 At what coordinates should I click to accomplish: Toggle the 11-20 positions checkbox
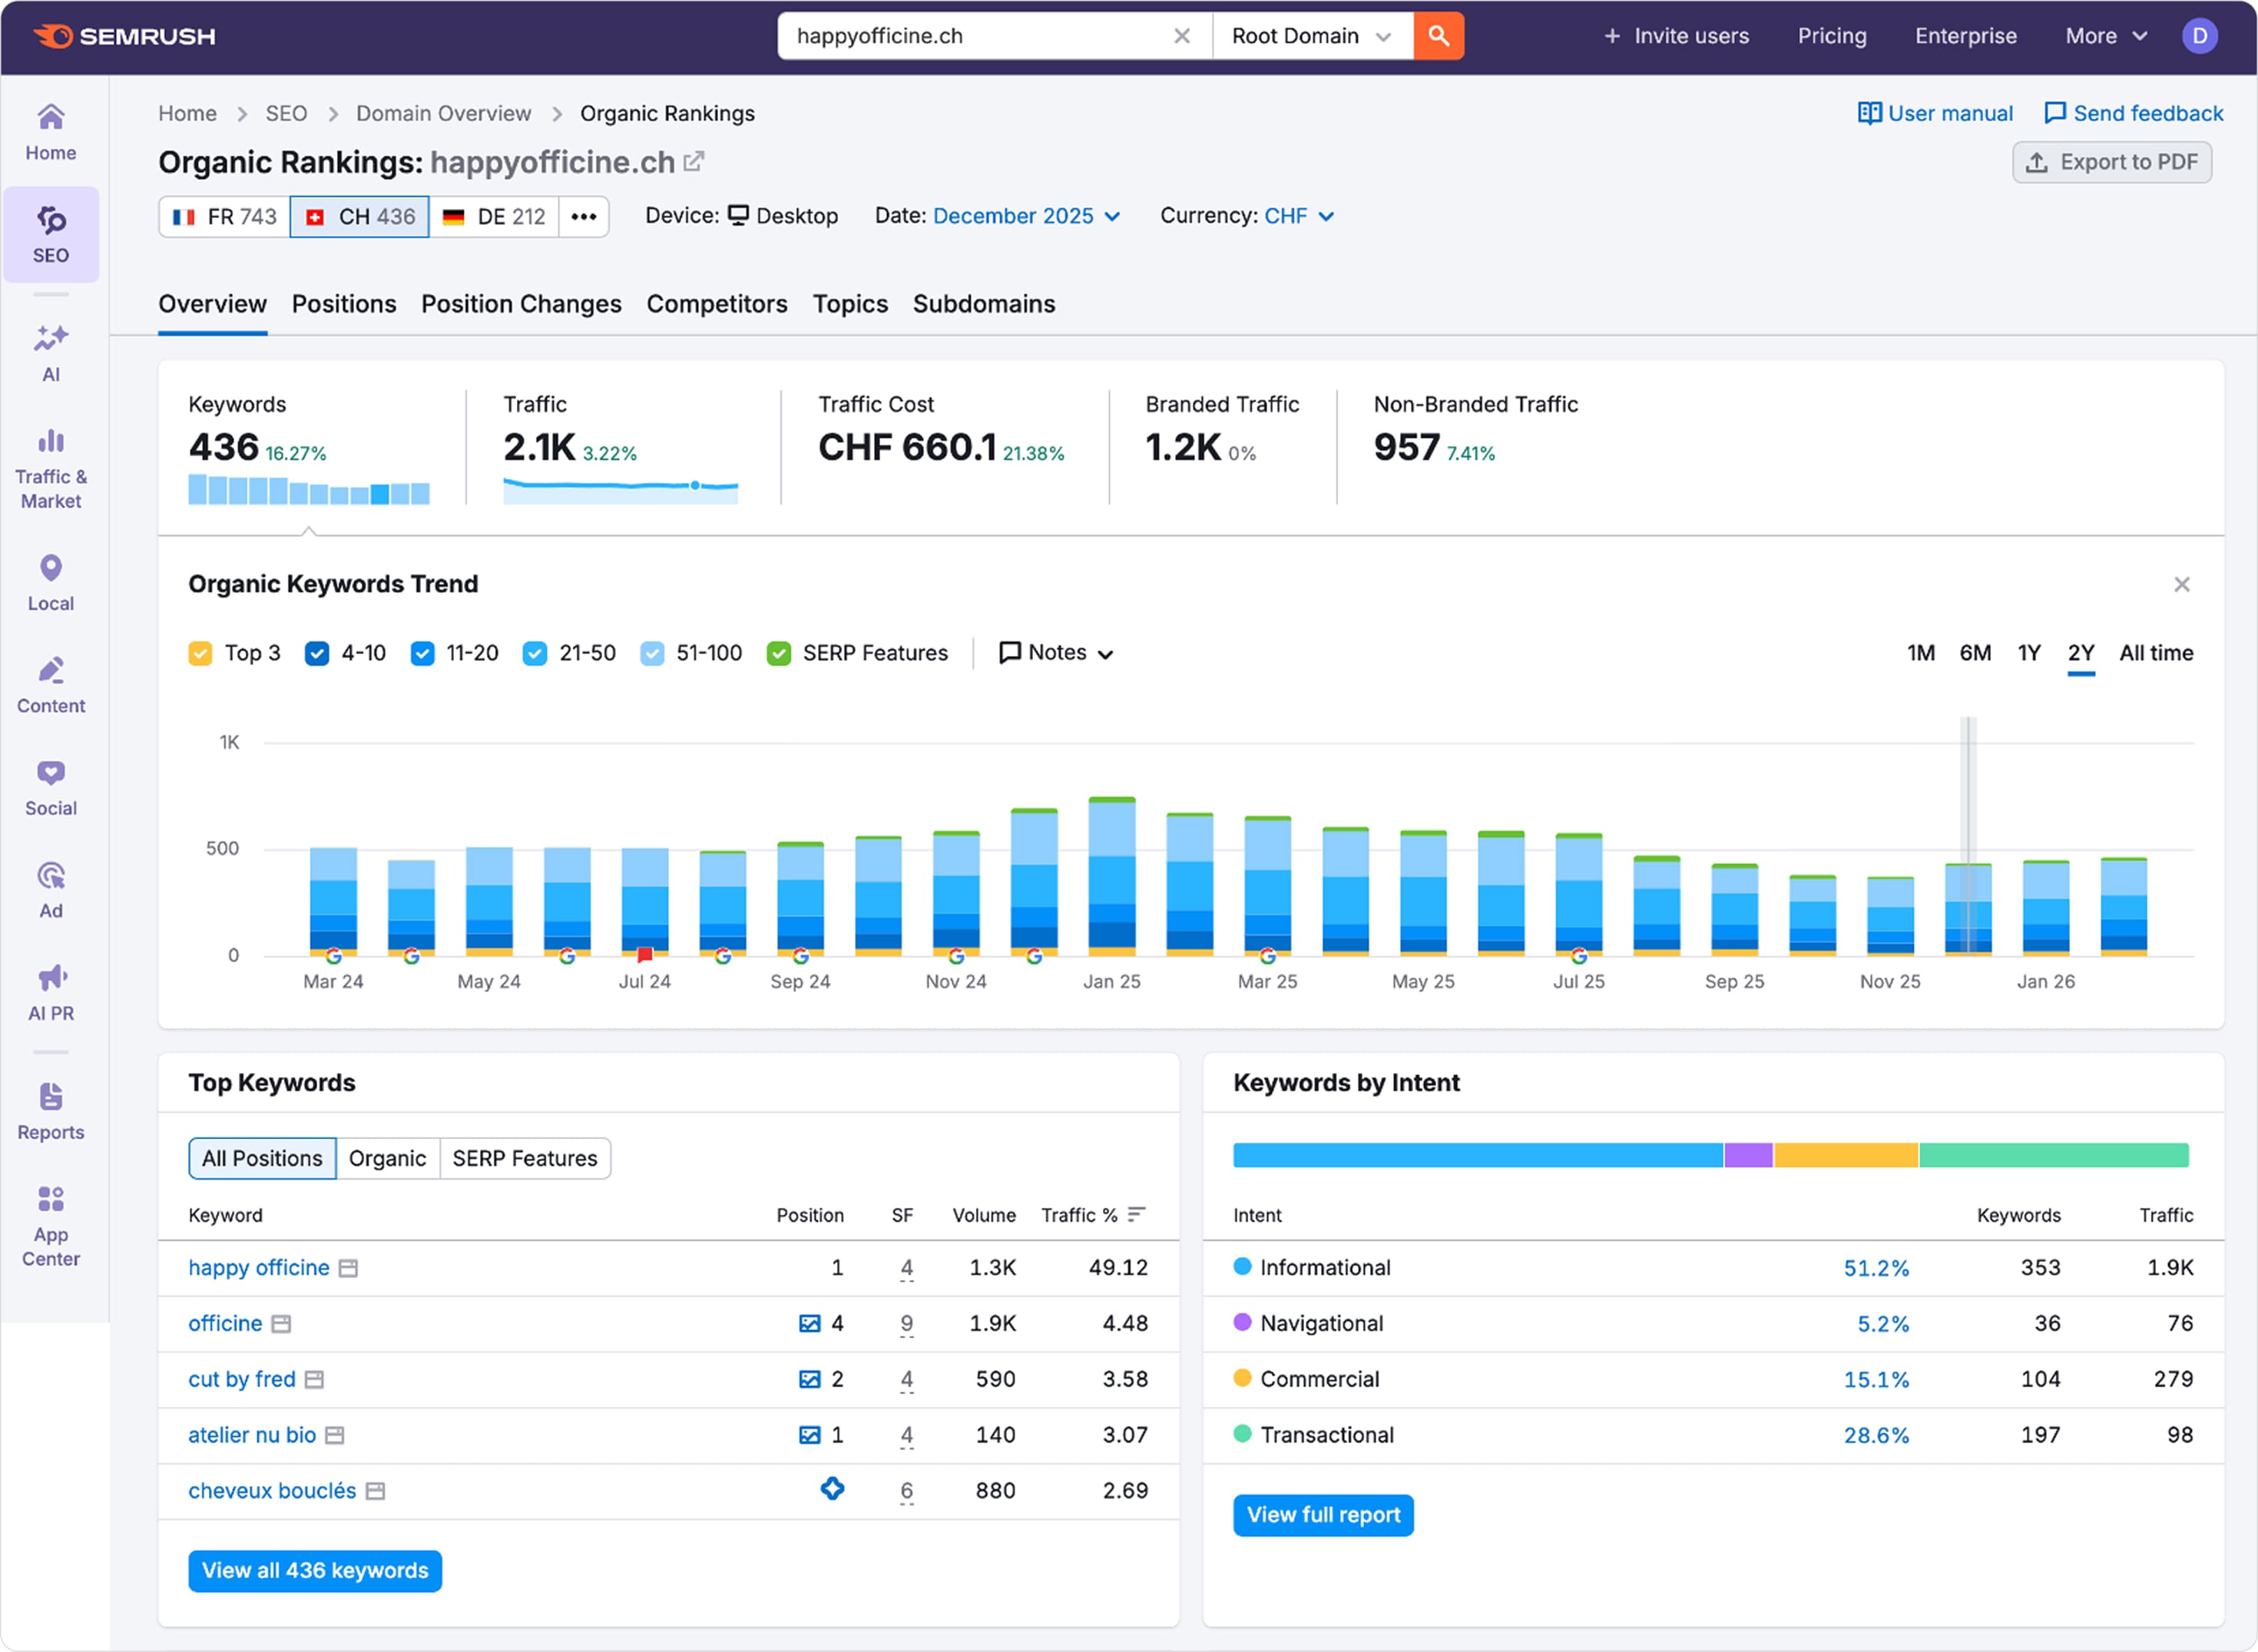pos(422,653)
